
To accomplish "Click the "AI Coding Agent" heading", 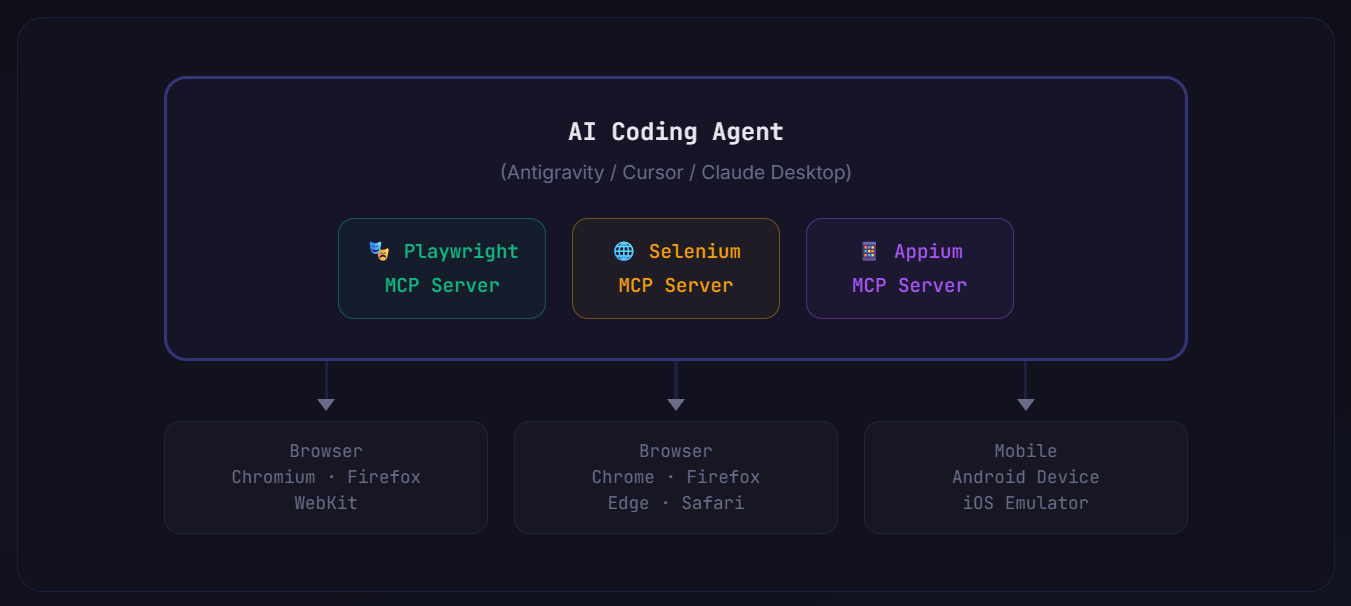I will pyautogui.click(x=676, y=132).
